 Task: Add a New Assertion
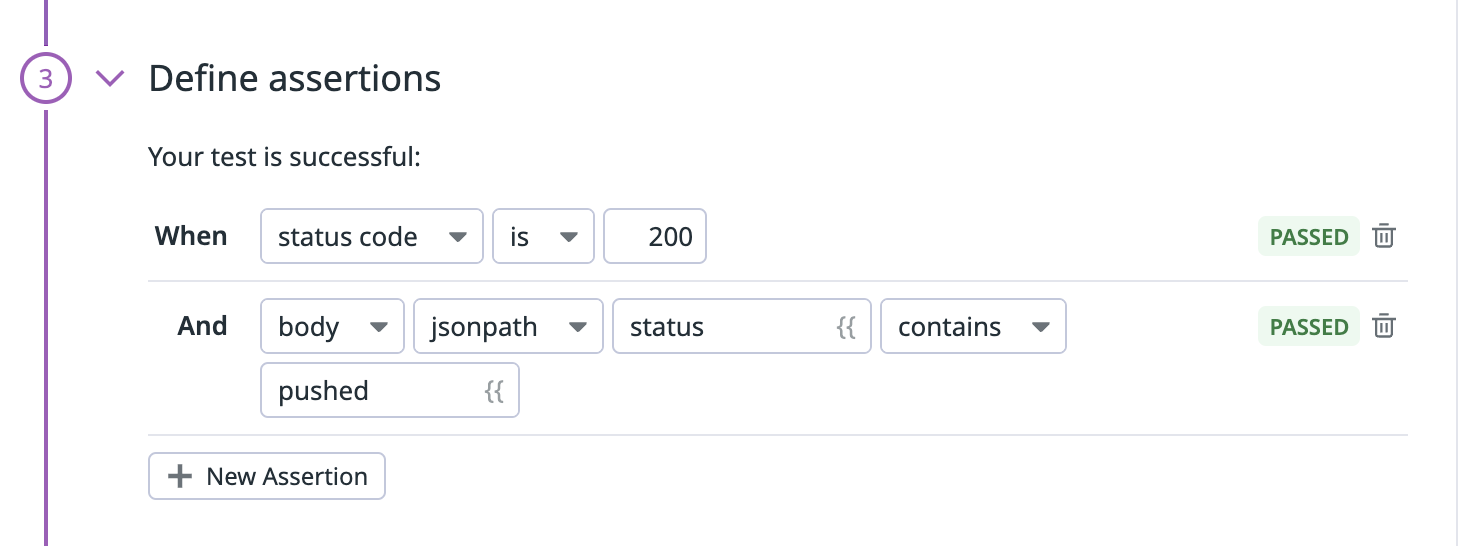tap(267, 476)
